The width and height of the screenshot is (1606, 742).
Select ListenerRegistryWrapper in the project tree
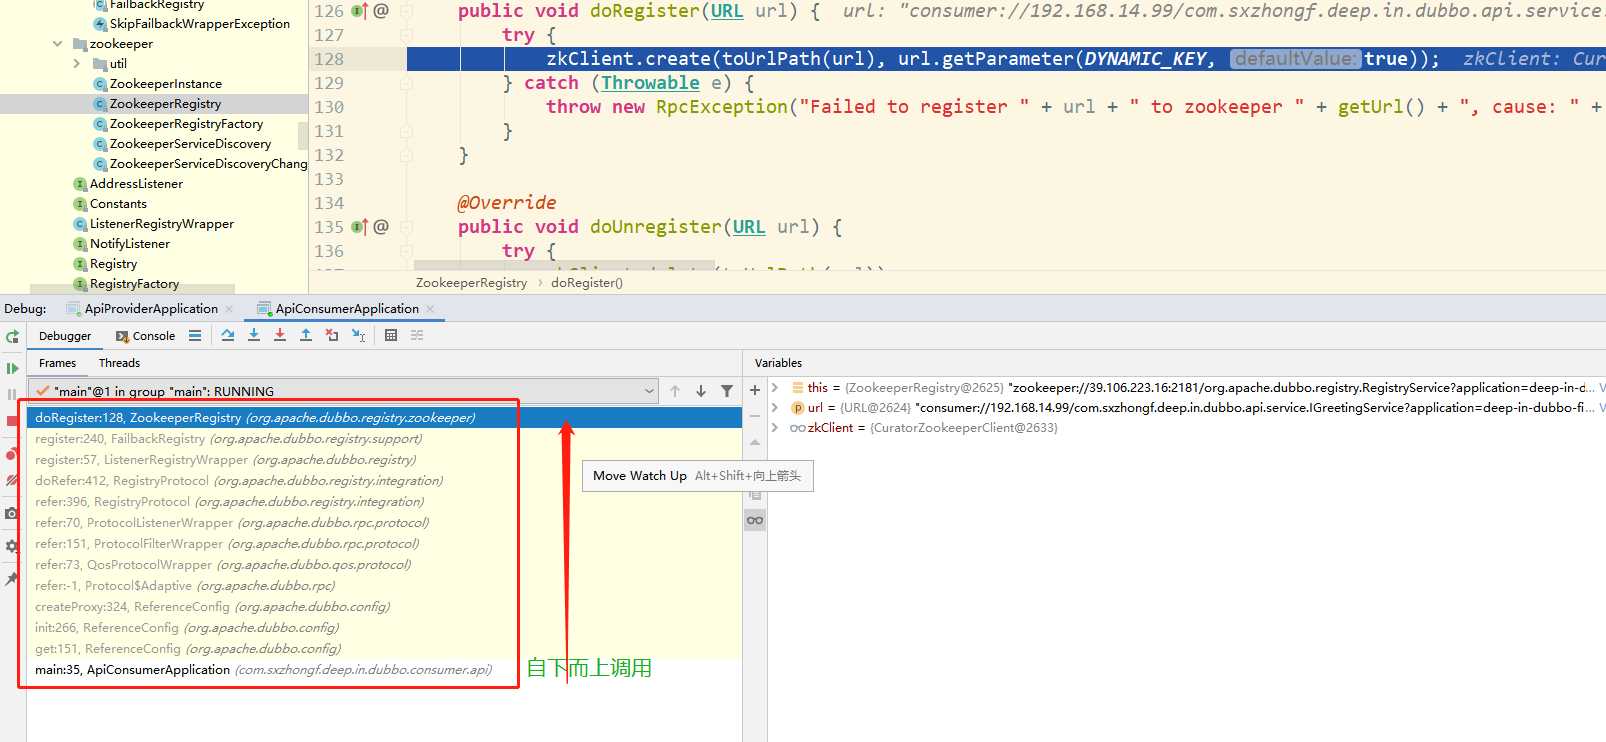[161, 224]
